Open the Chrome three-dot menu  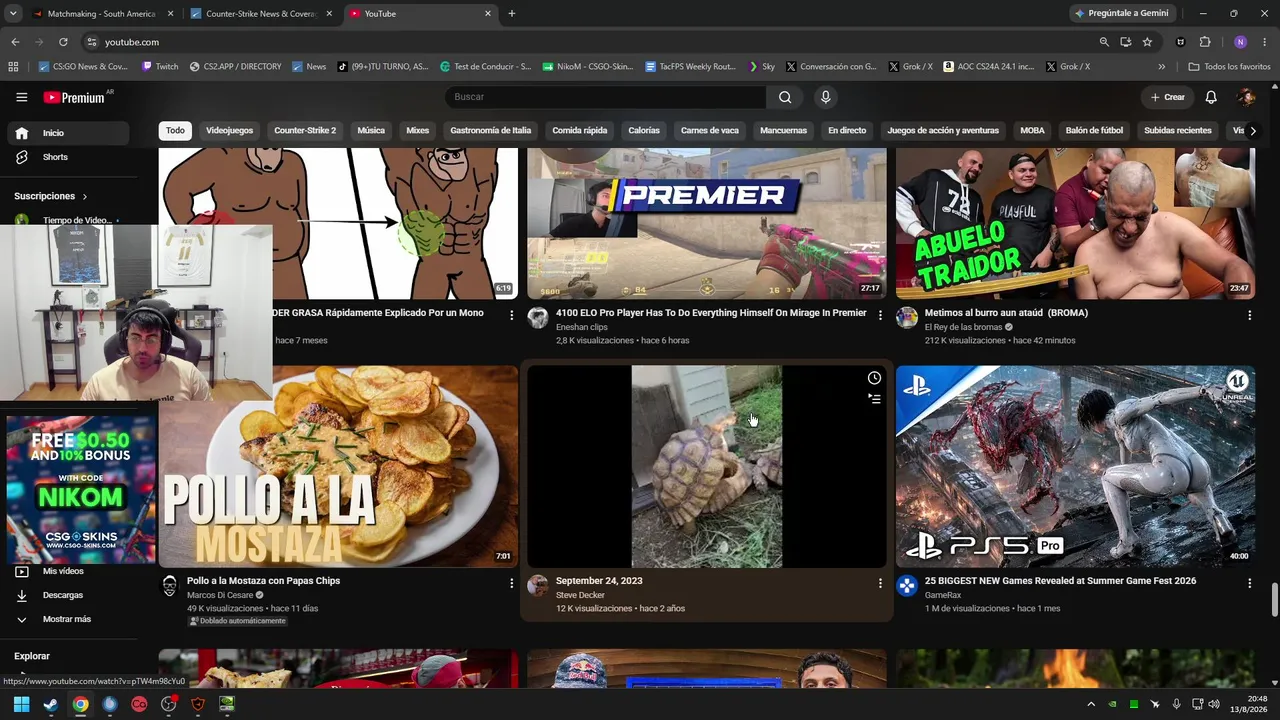tap(1265, 42)
